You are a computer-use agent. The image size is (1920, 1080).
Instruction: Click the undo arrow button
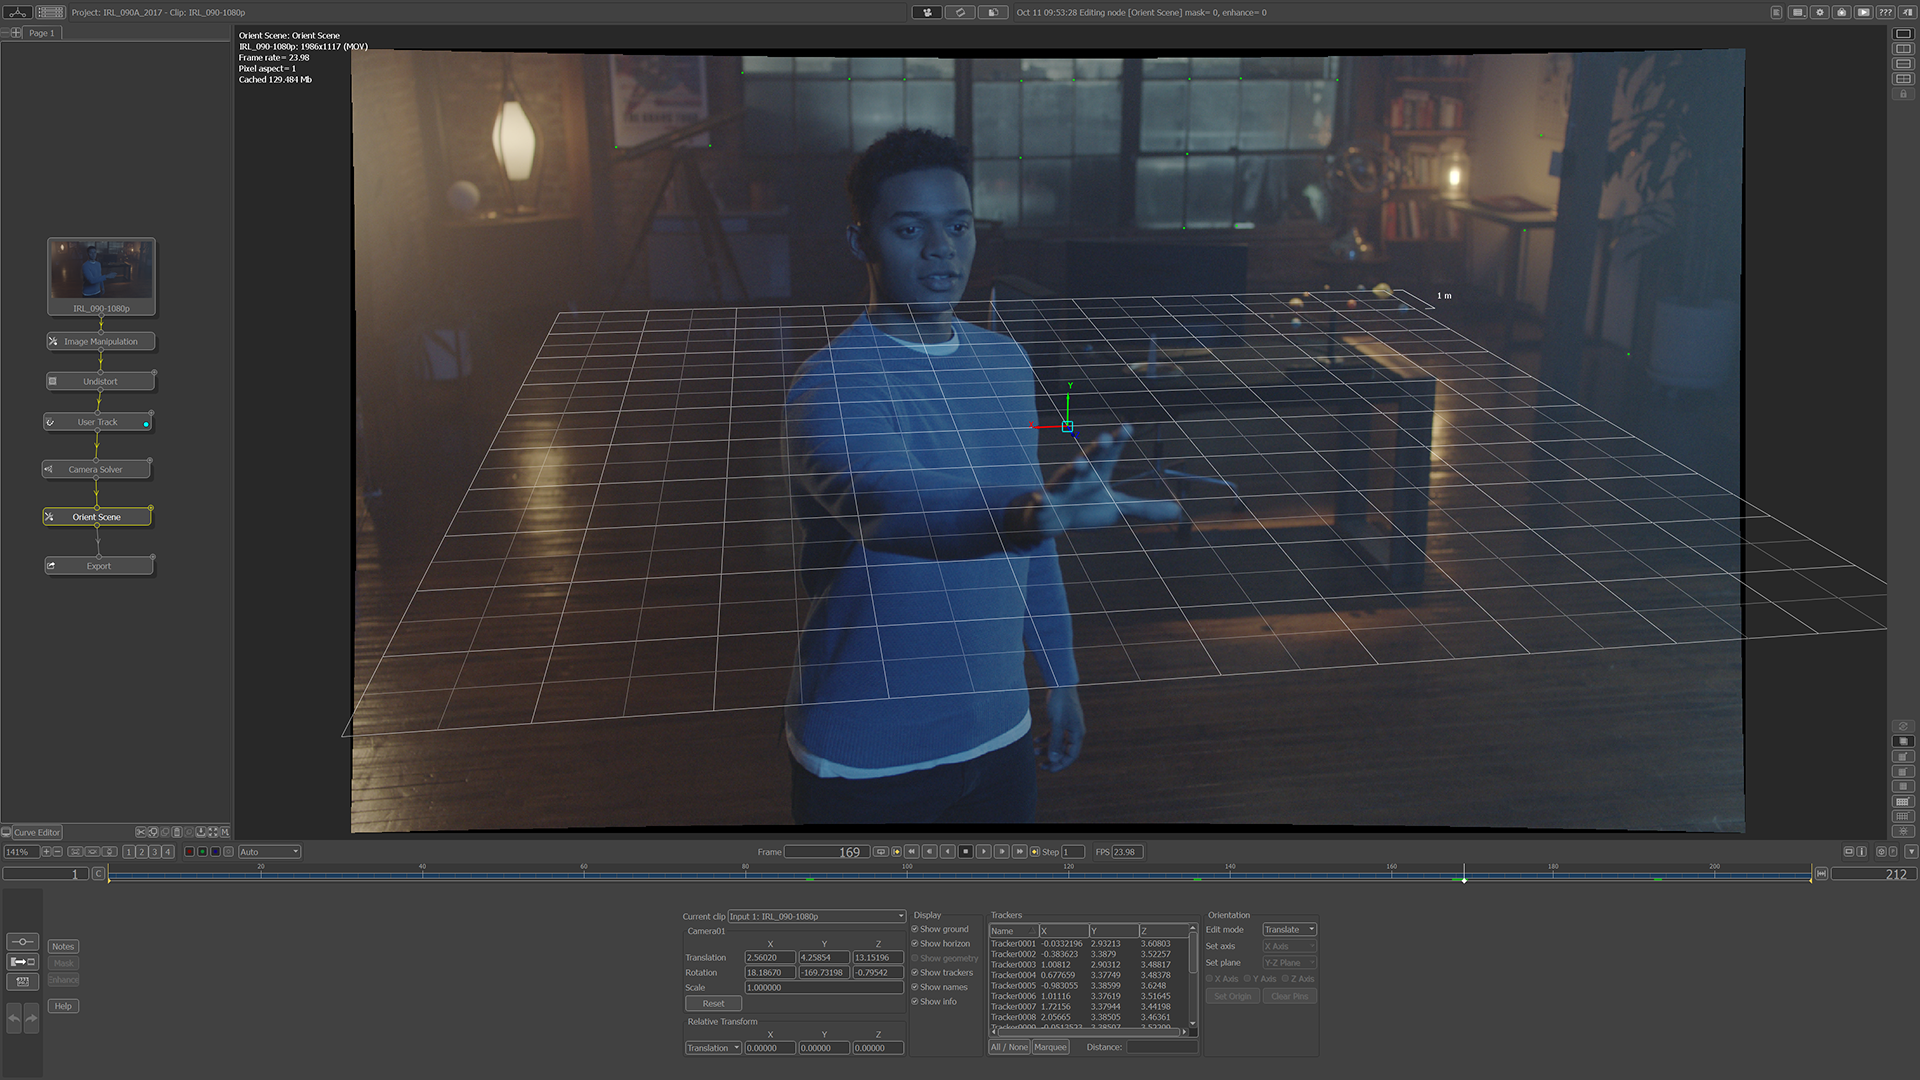[14, 1019]
